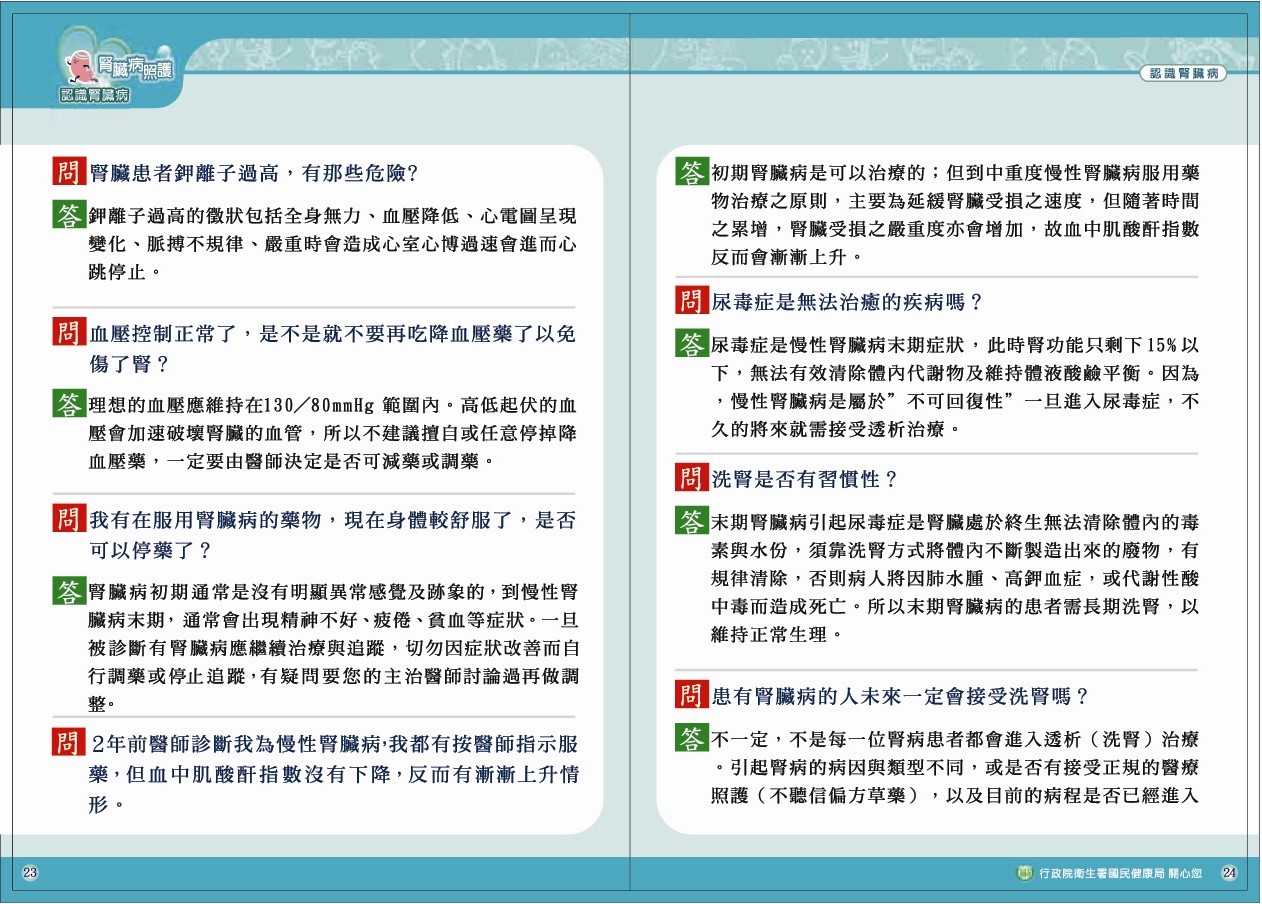Click the green 答 icon beside 末期腎臟病引起尿毒症
Image resolution: width=1262 pixels, height=904 pixels.
coord(692,521)
